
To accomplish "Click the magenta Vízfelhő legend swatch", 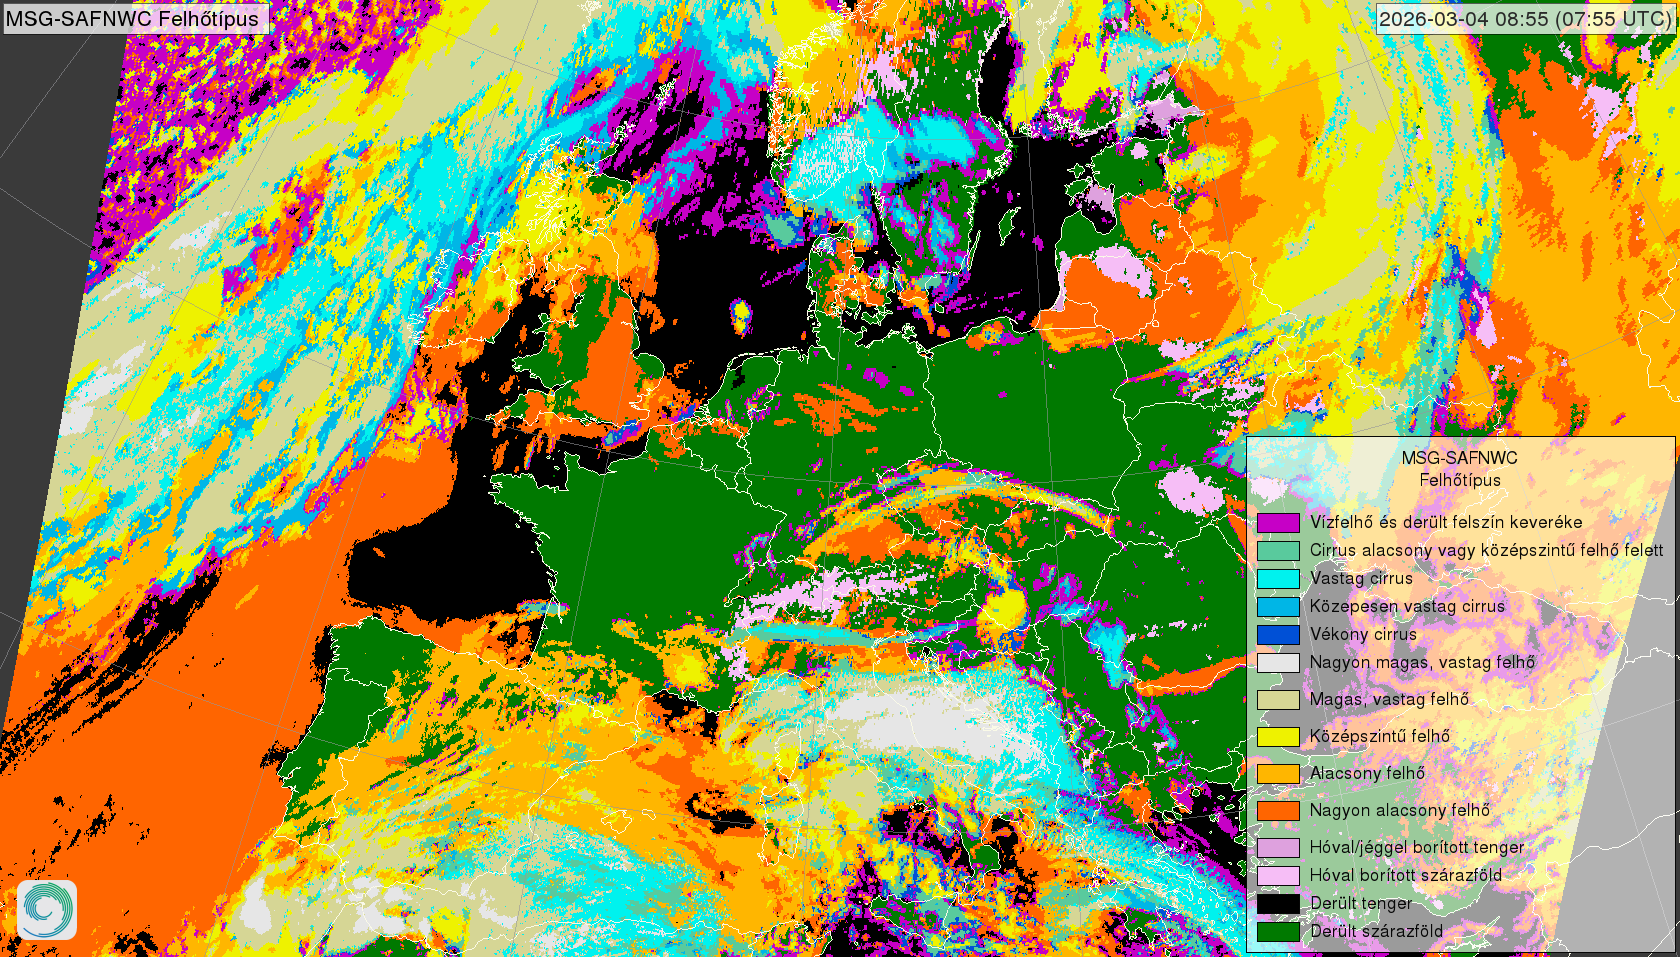I will 1278,522.
